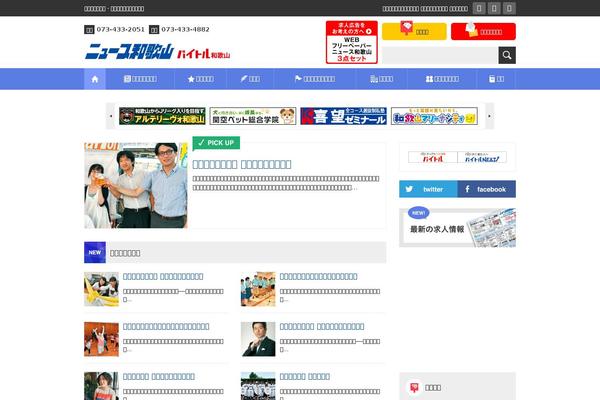This screenshot has width=600, height=400.
Task: Open headline beside the origami crane thumbnail
Action: pos(163,276)
